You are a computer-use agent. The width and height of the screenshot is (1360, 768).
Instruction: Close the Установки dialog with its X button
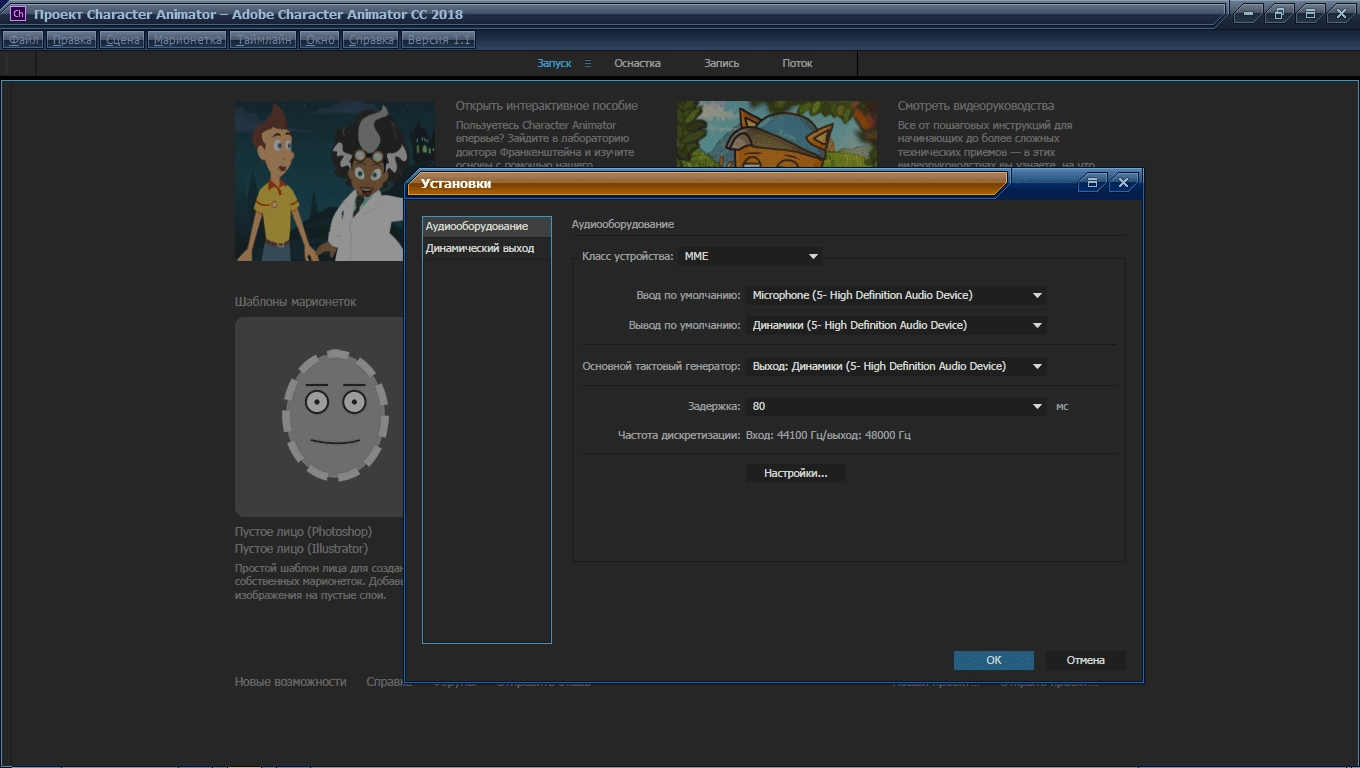(x=1123, y=183)
